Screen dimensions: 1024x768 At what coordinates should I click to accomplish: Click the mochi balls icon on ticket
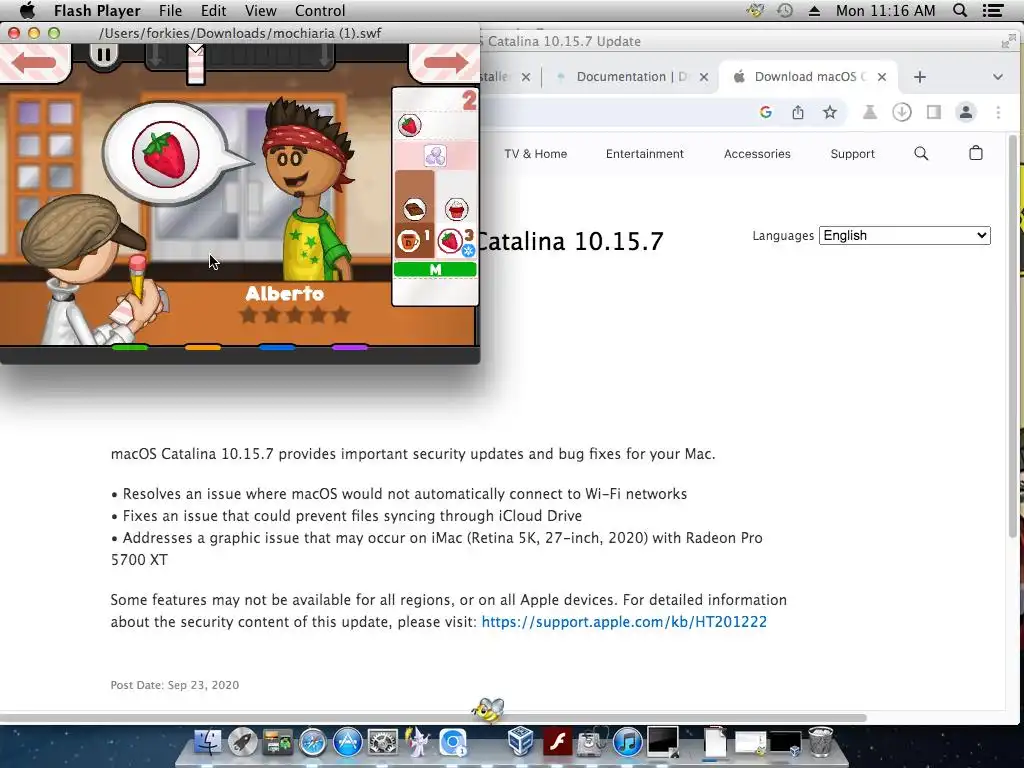point(435,155)
